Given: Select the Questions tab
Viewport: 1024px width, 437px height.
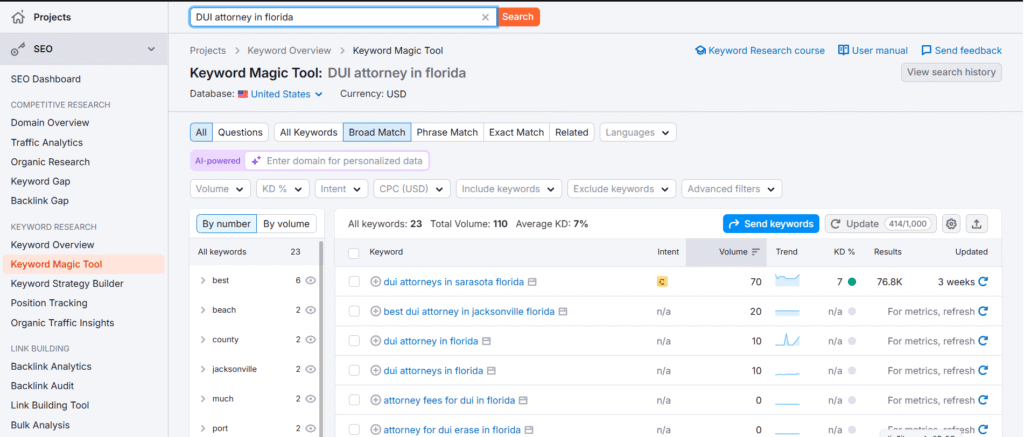Looking at the screenshot, I should [240, 132].
